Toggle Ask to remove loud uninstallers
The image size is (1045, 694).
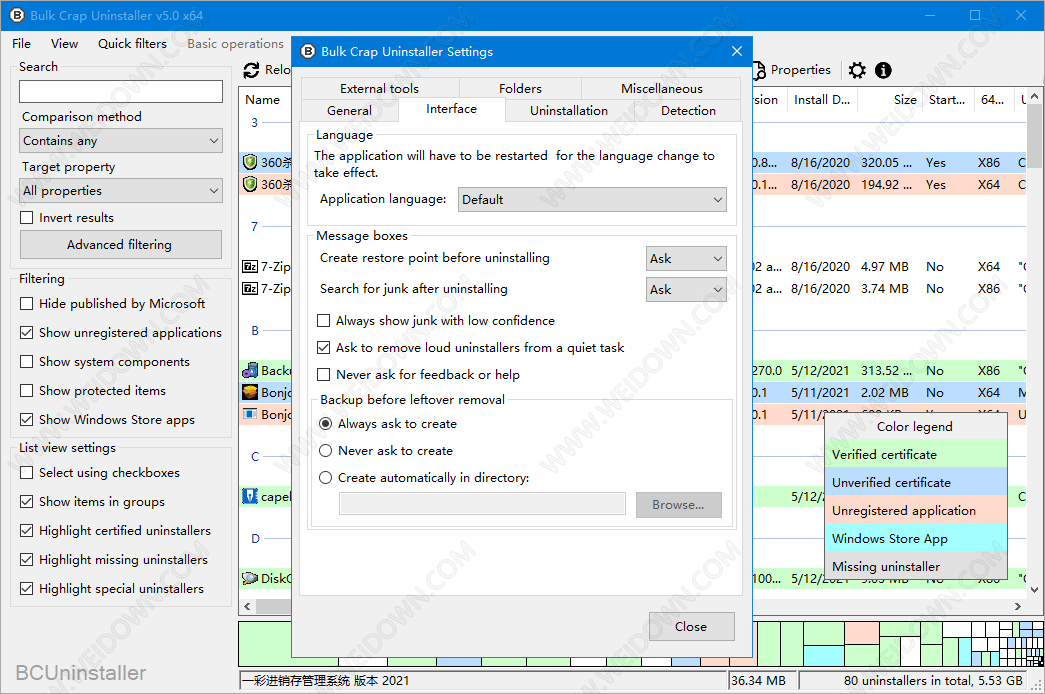[x=323, y=347]
